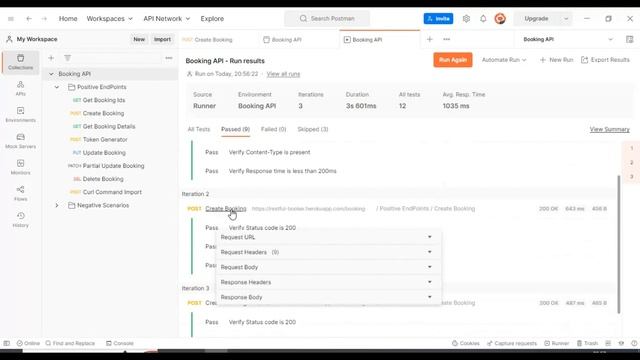The height and width of the screenshot is (360, 640).
Task: Jump to iteration 2 in side strip
Action: click(631, 162)
